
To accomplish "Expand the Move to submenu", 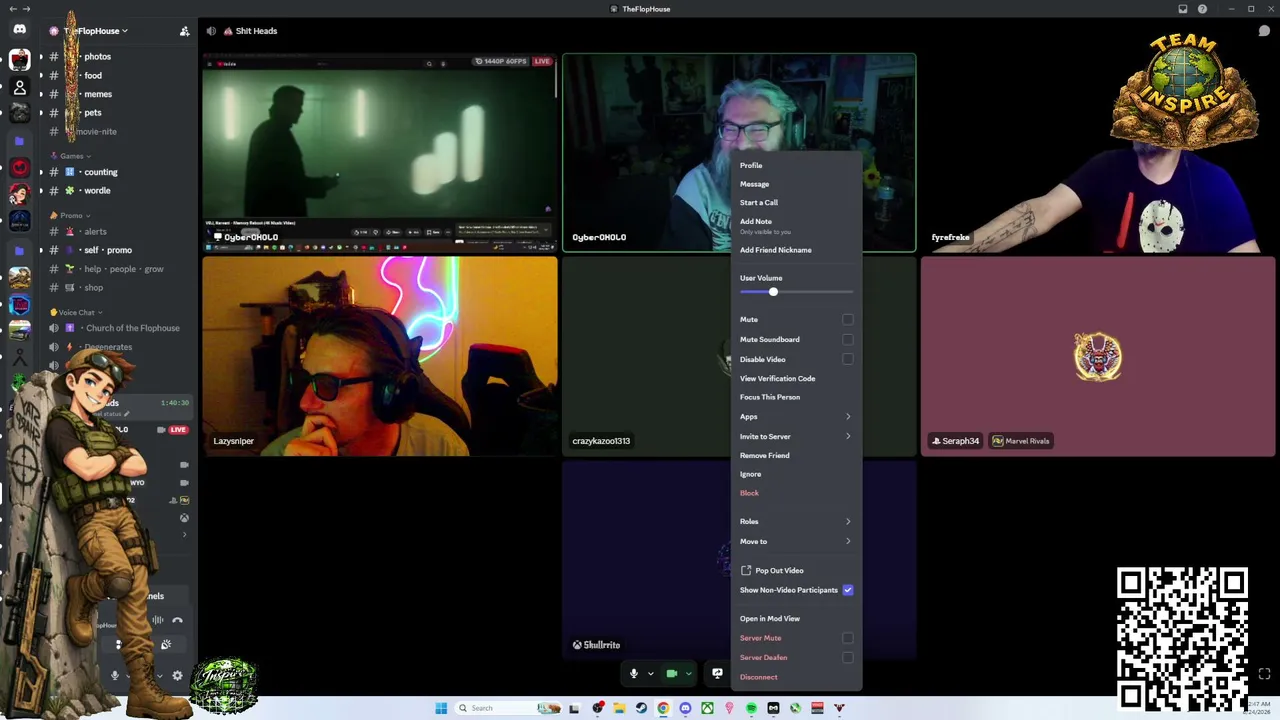I will [796, 541].
